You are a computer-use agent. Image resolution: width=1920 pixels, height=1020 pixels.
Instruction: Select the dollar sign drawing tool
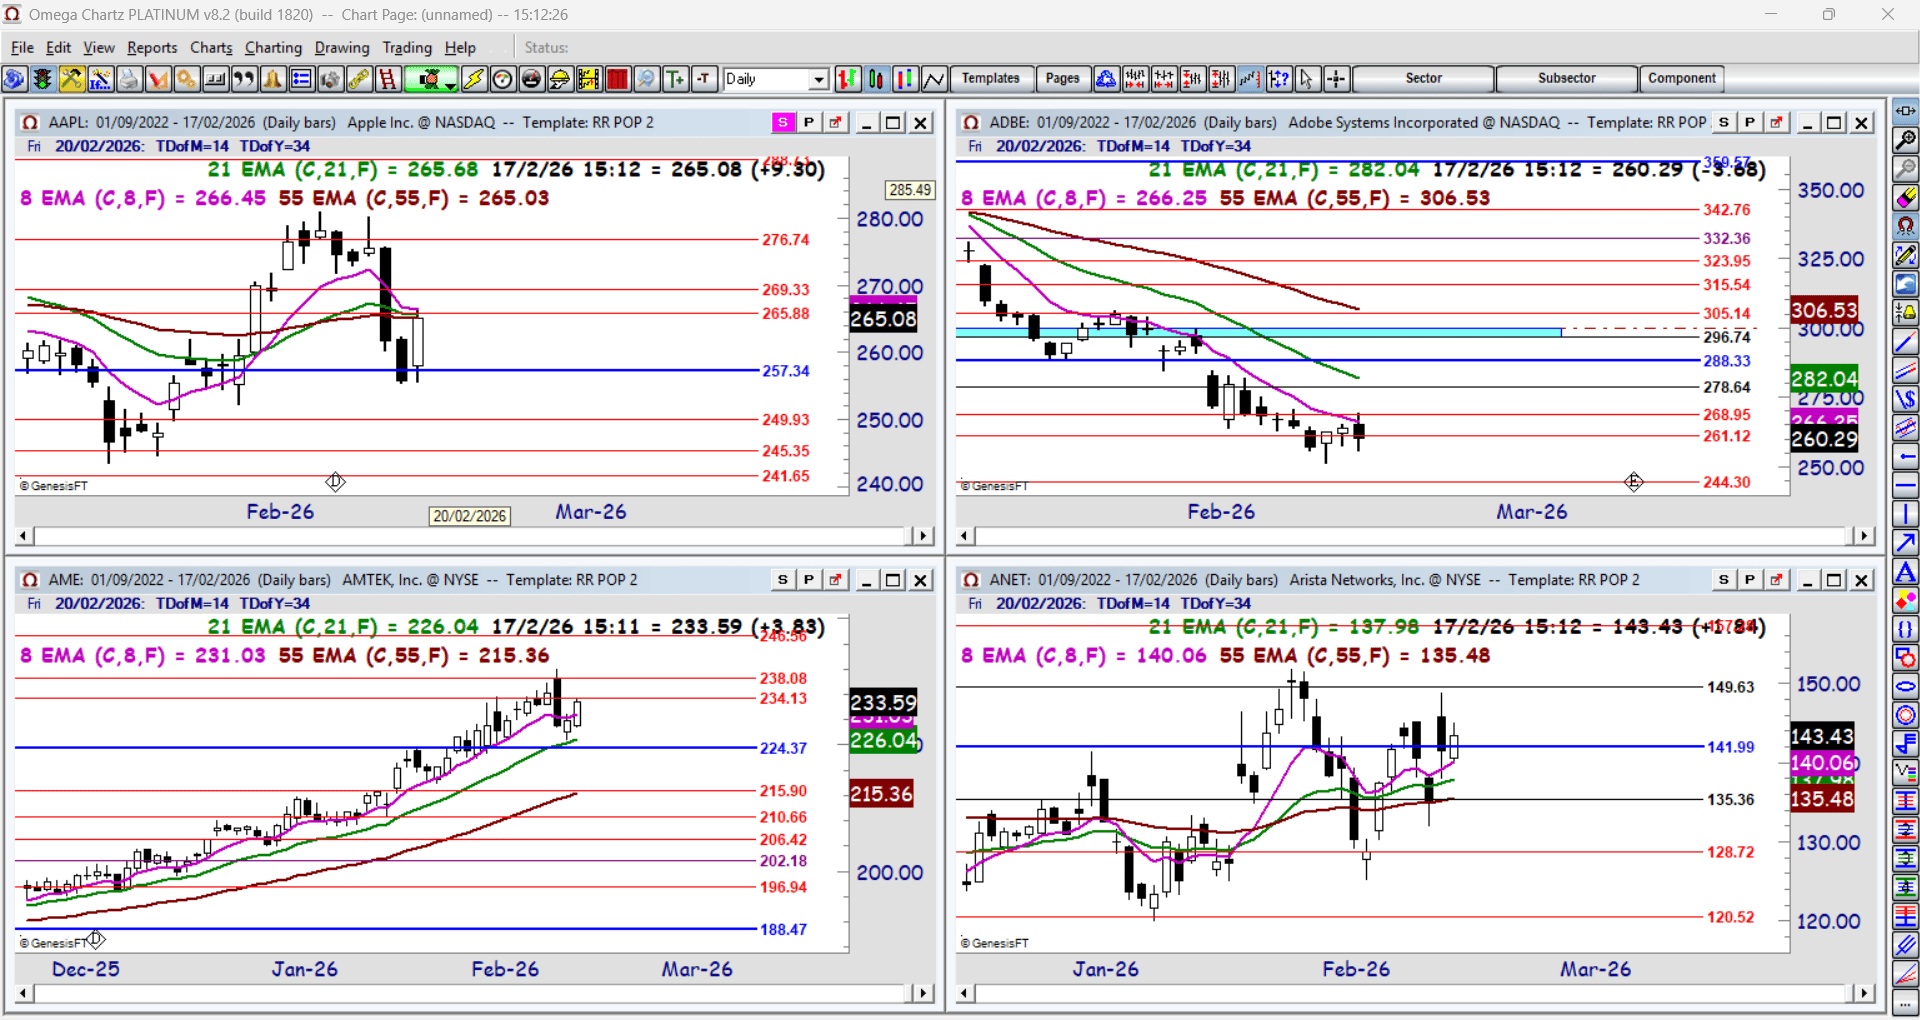(1906, 399)
